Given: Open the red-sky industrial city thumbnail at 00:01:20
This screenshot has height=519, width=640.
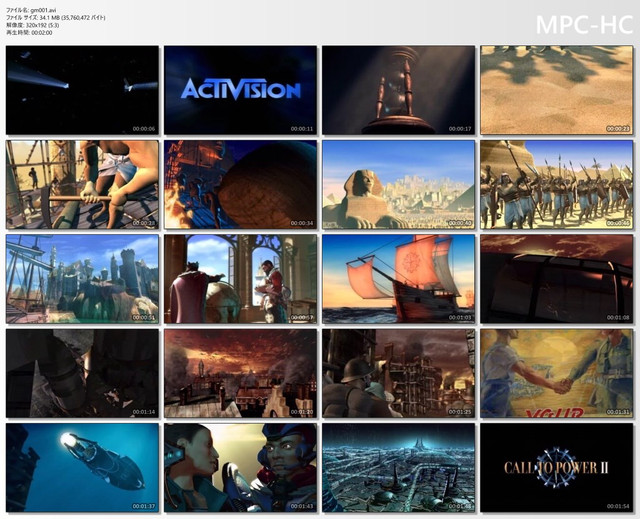Looking at the screenshot, I should click(240, 373).
